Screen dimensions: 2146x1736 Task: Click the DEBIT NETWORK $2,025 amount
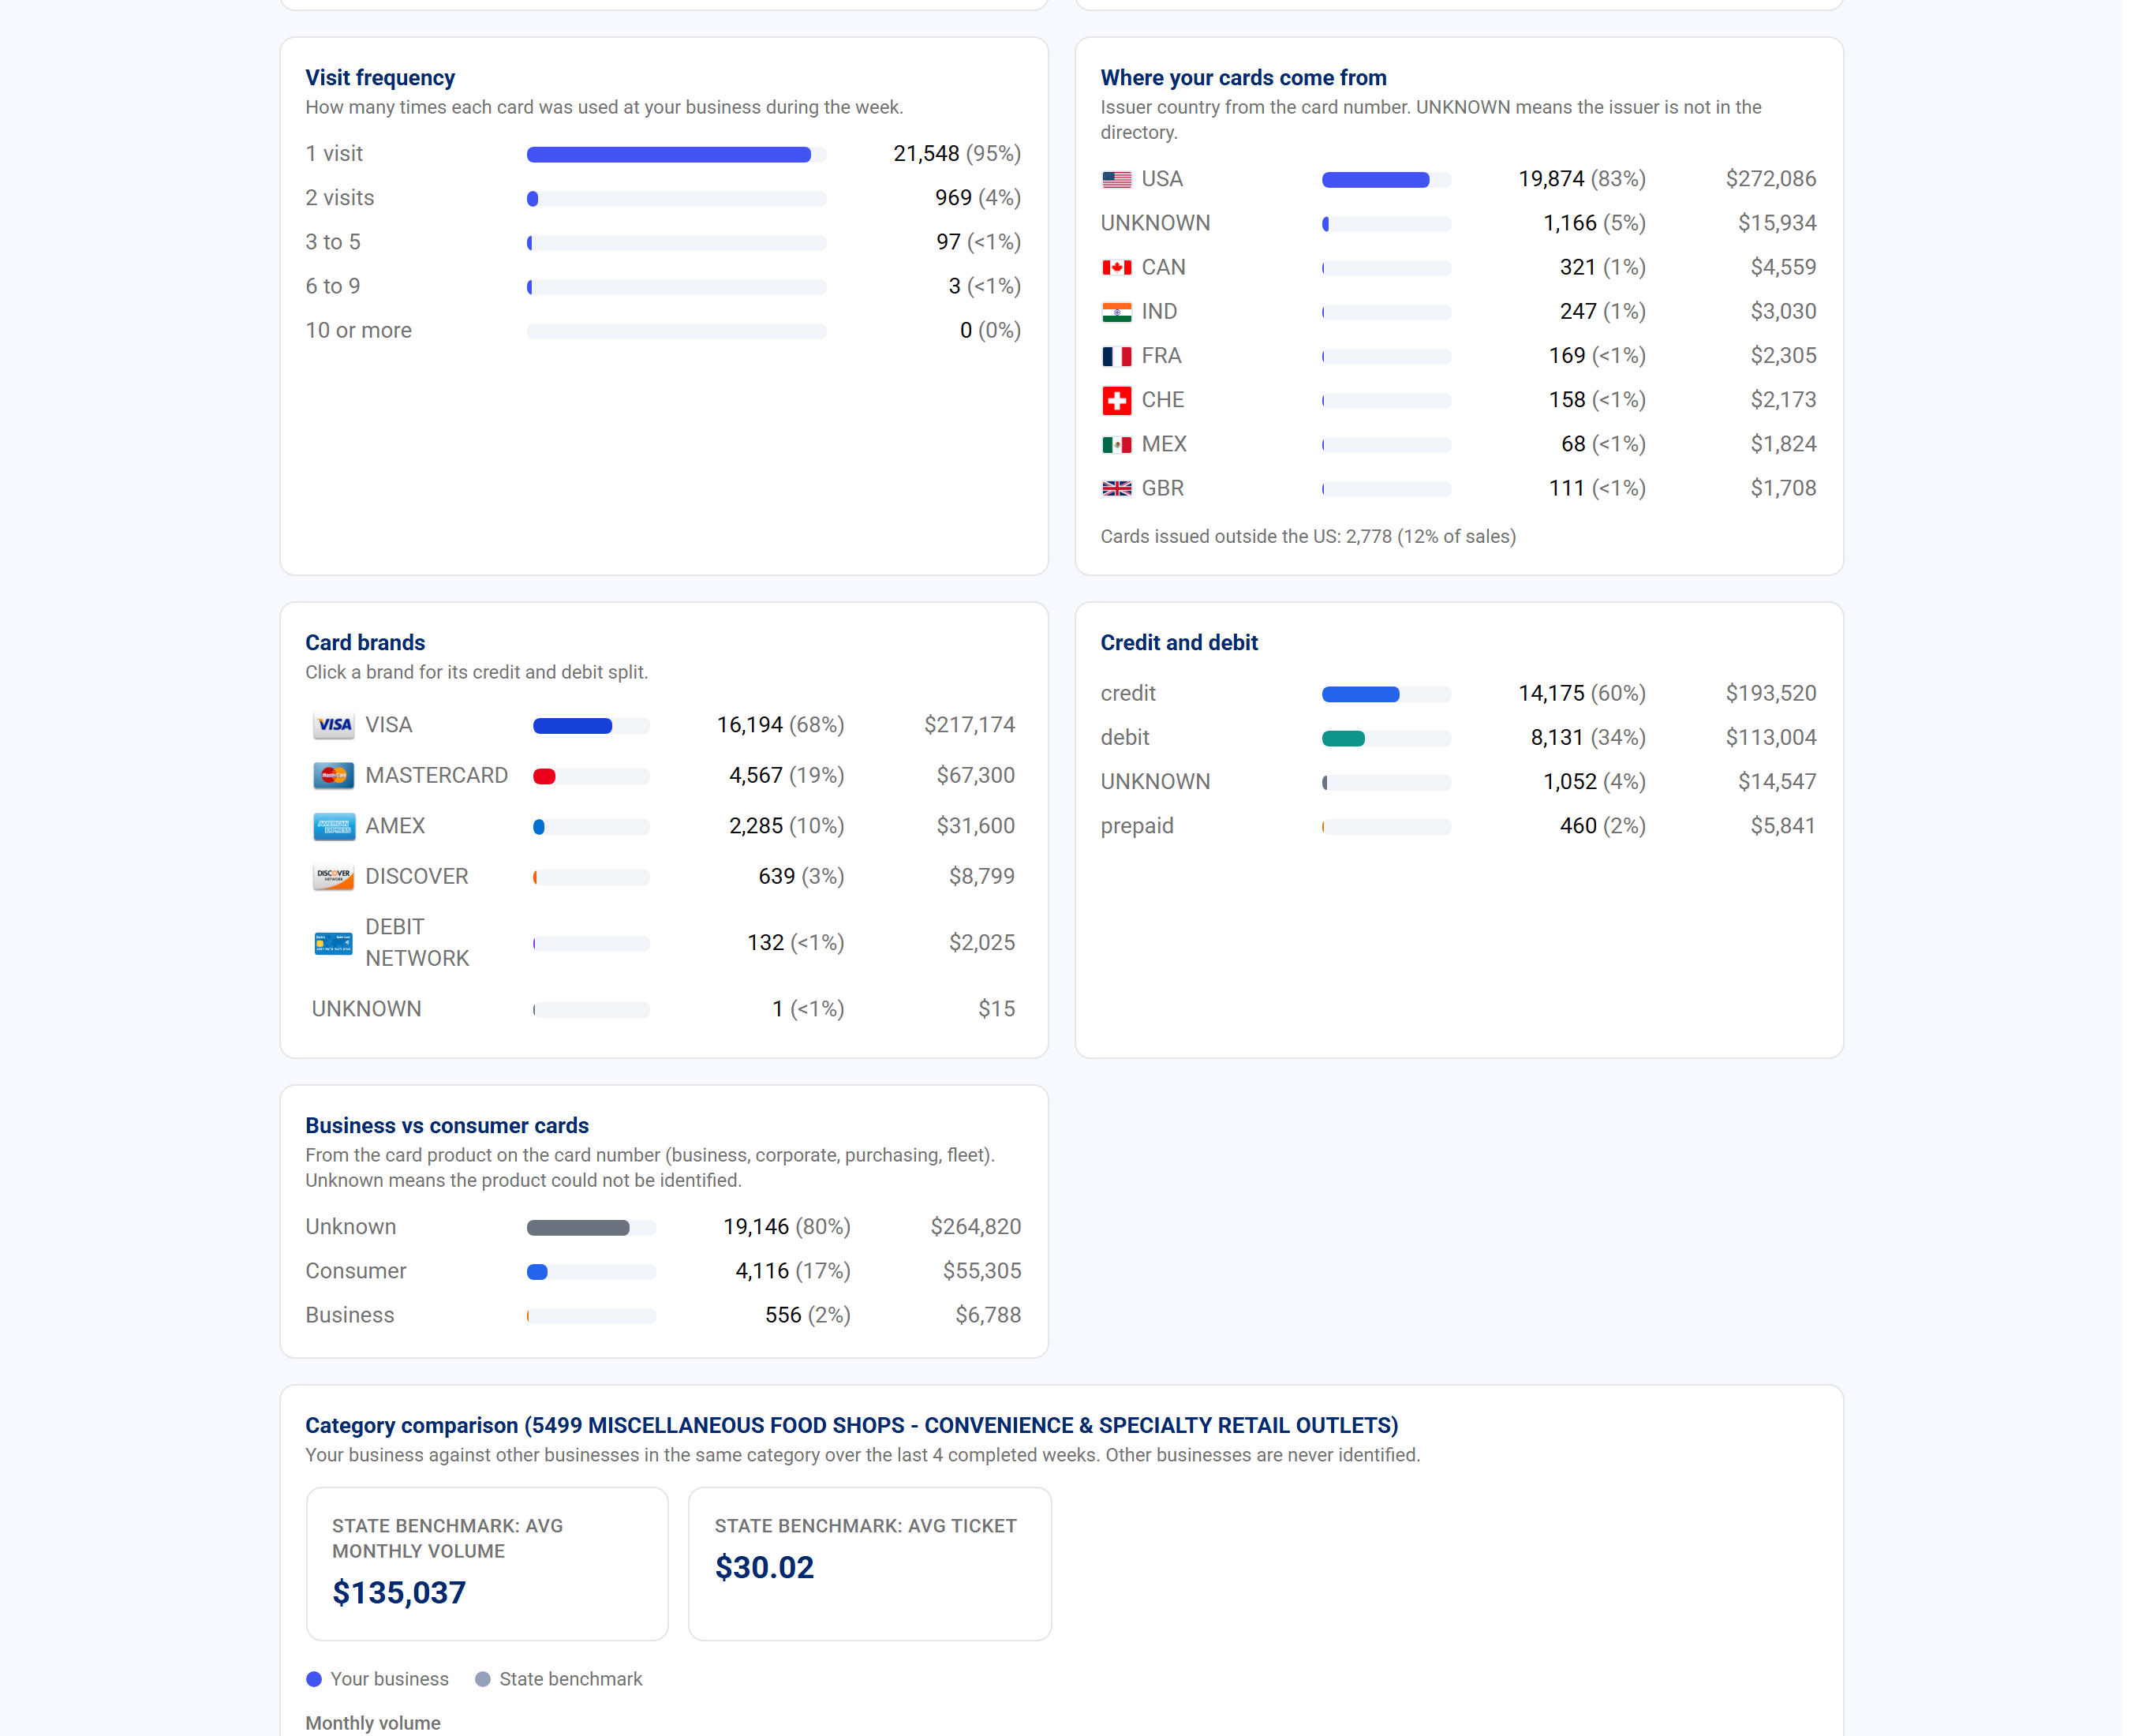[981, 942]
